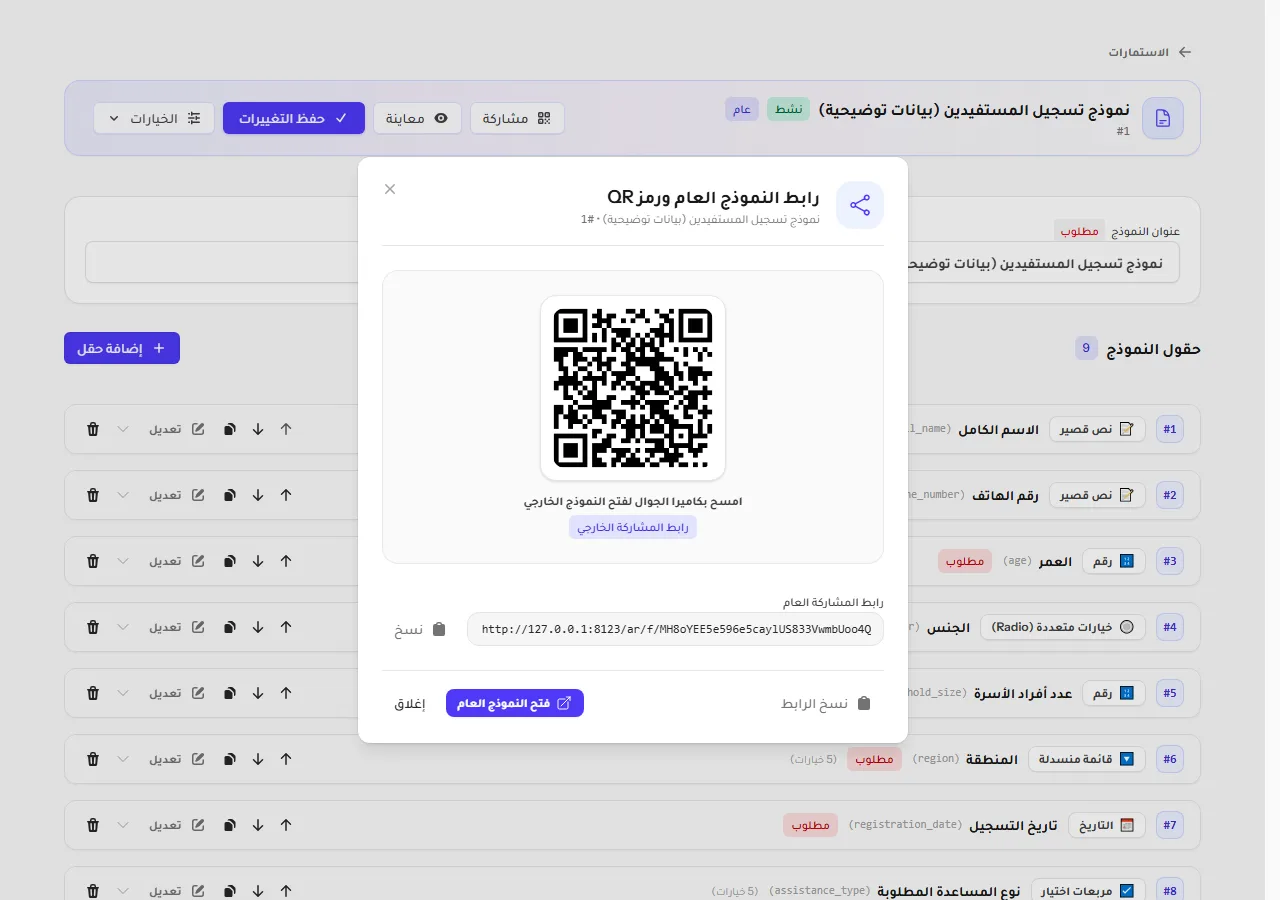
Task: Move the المنطقة field up
Action: click(x=286, y=759)
